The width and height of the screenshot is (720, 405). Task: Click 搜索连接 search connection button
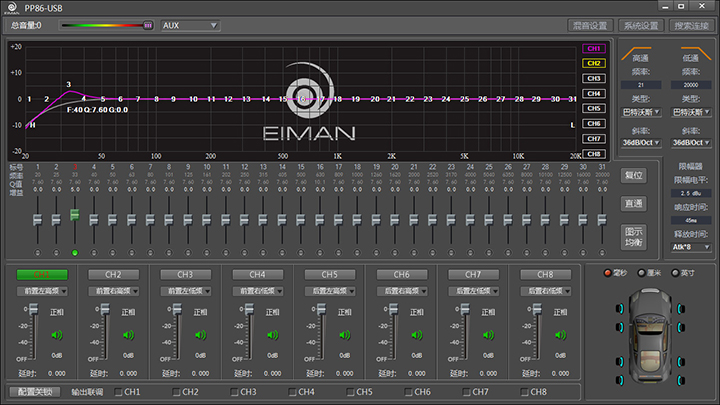[x=692, y=26]
